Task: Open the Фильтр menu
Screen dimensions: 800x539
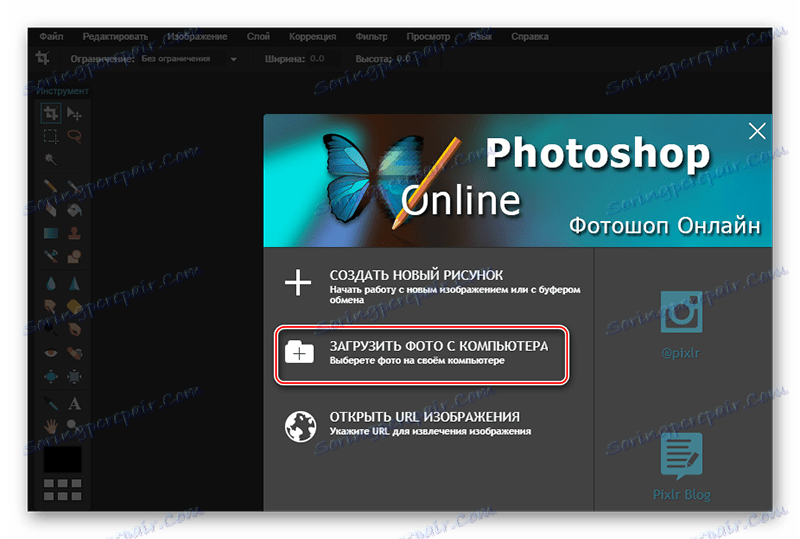Action: click(x=371, y=37)
